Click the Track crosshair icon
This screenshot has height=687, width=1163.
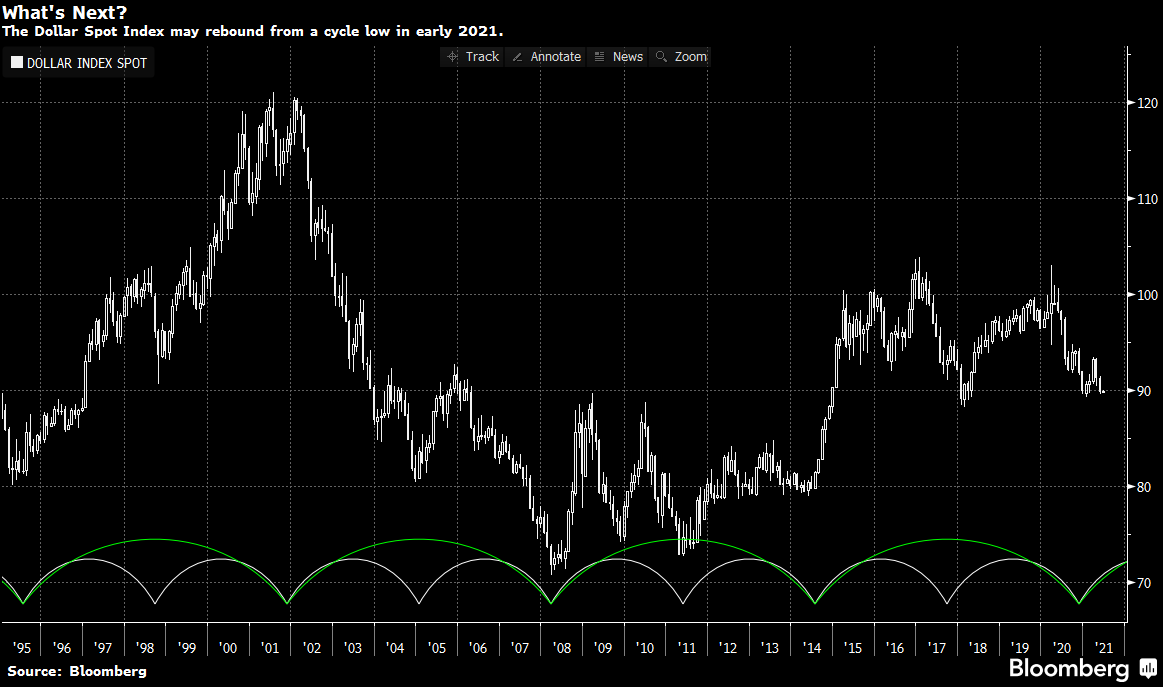(452, 56)
